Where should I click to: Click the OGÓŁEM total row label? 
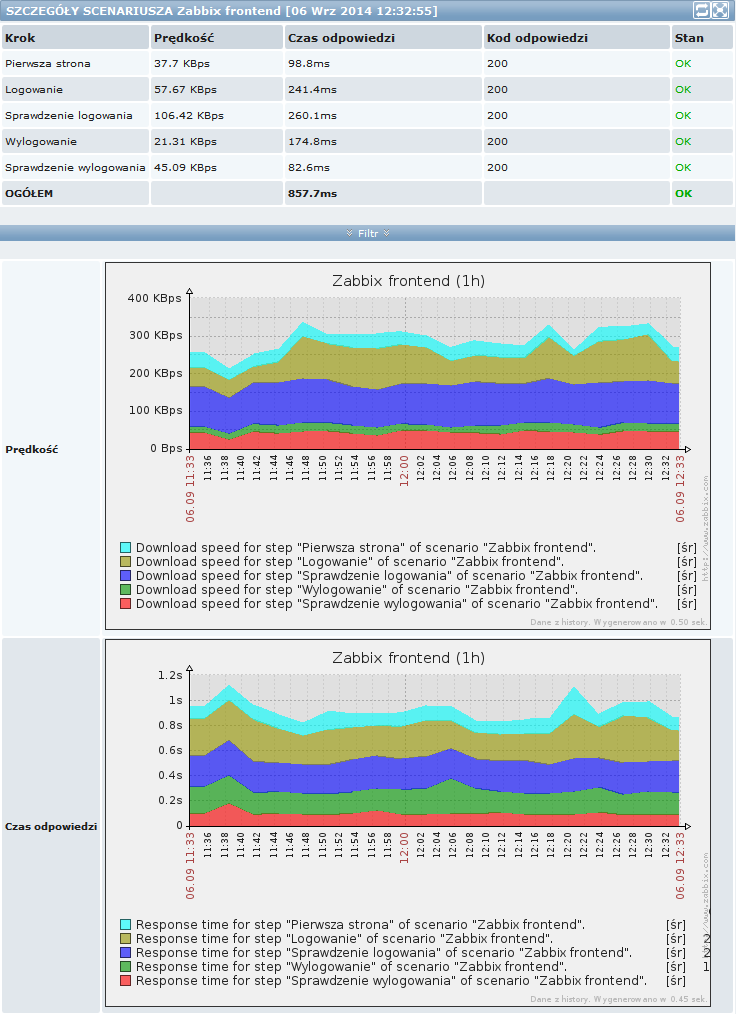29,193
